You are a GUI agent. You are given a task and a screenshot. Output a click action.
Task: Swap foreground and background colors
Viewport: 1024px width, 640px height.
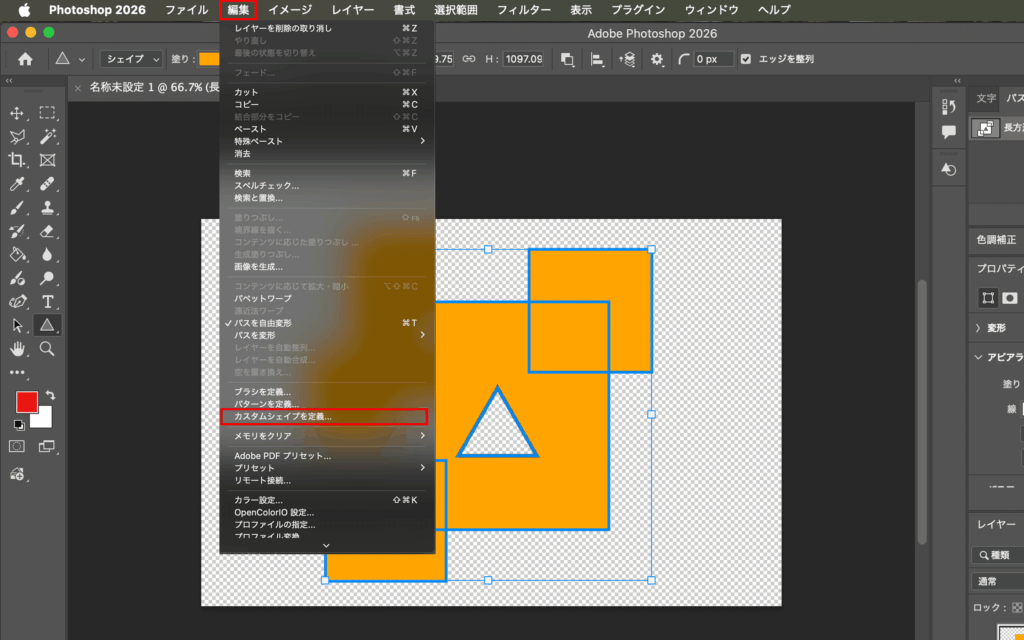(50, 395)
